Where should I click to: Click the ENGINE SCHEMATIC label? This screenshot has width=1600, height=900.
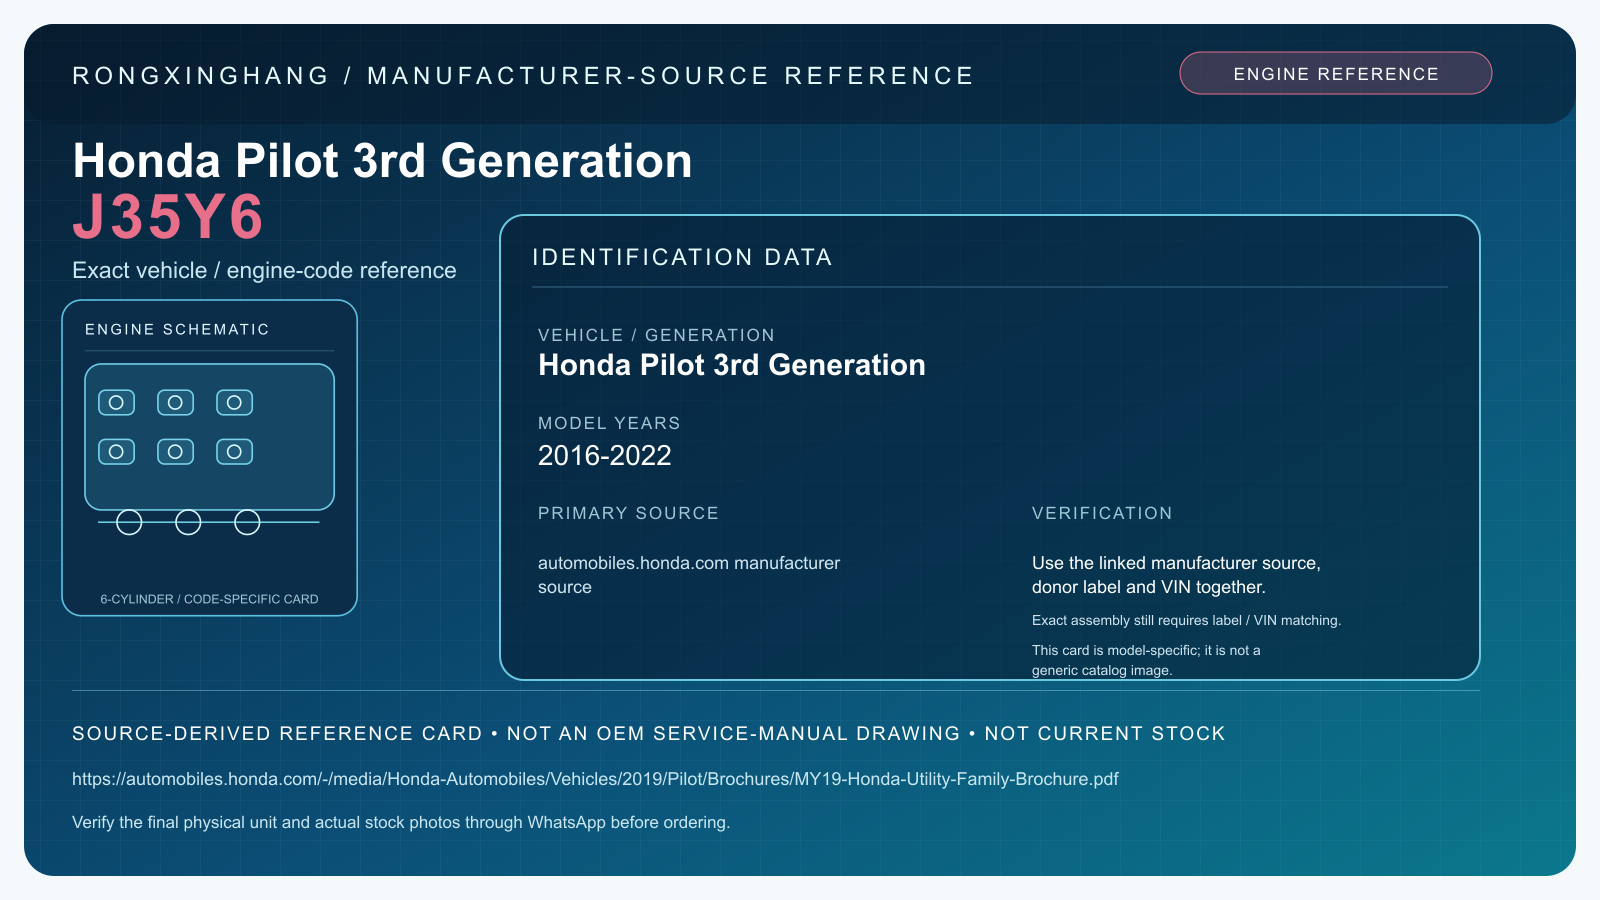[177, 329]
